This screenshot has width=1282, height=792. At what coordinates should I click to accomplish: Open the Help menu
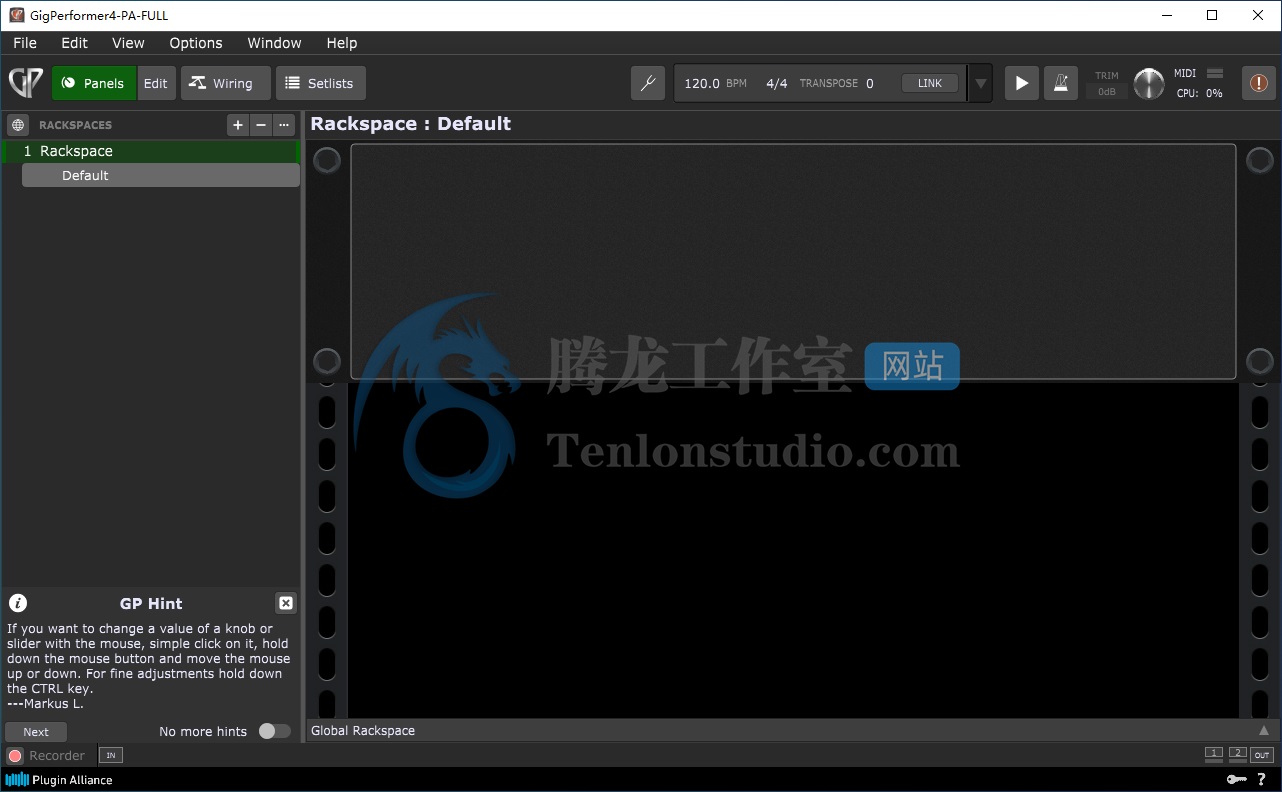click(x=342, y=43)
